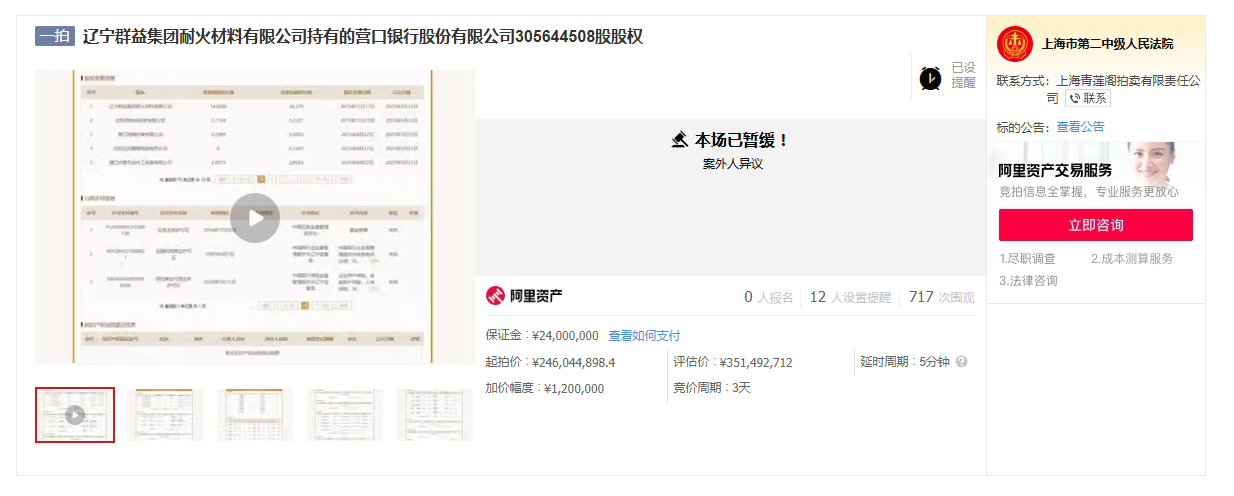
Task: Click the auction title text
Action: point(362,37)
